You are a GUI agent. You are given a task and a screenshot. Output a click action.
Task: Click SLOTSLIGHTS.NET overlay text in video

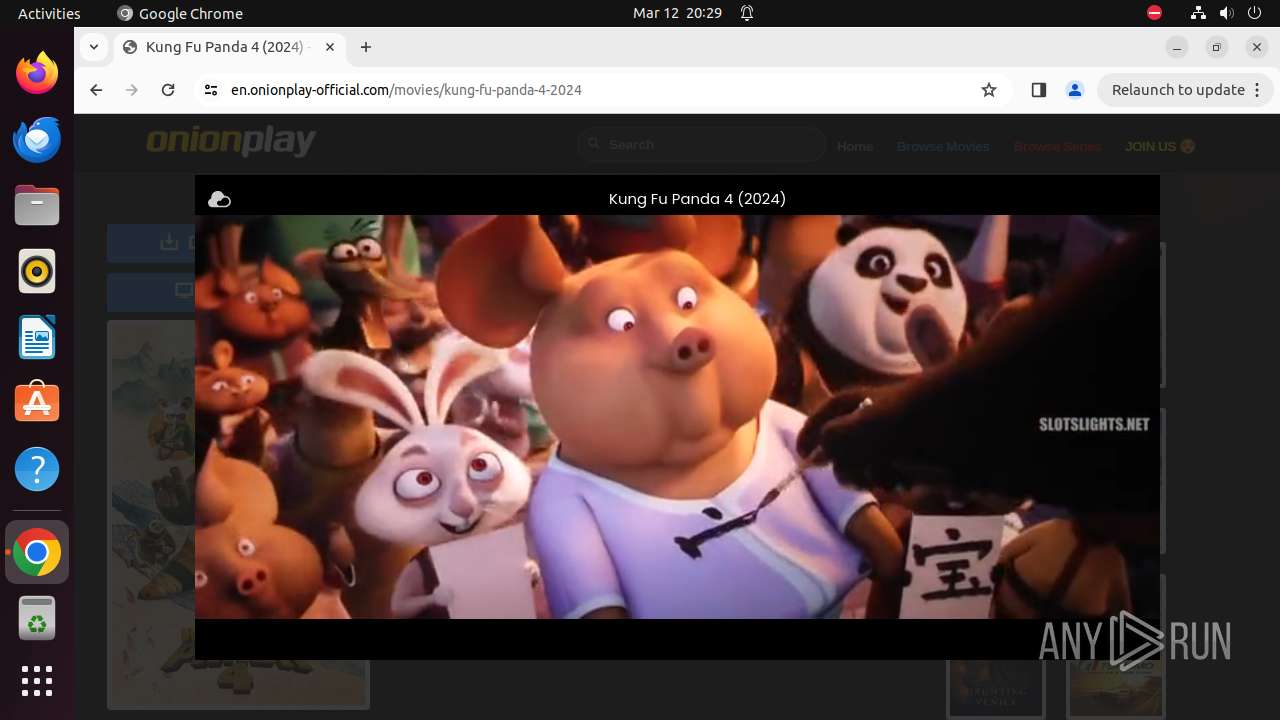tap(1094, 424)
